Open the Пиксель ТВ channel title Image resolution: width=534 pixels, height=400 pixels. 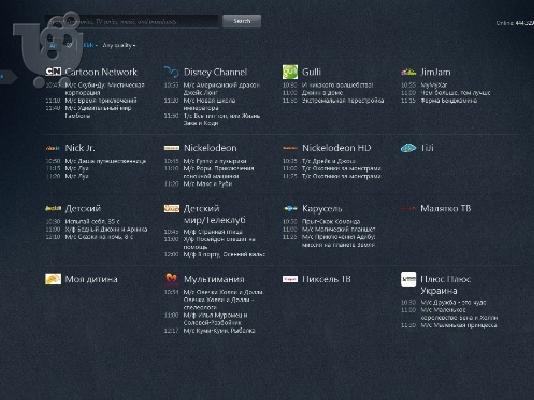pos(326,279)
